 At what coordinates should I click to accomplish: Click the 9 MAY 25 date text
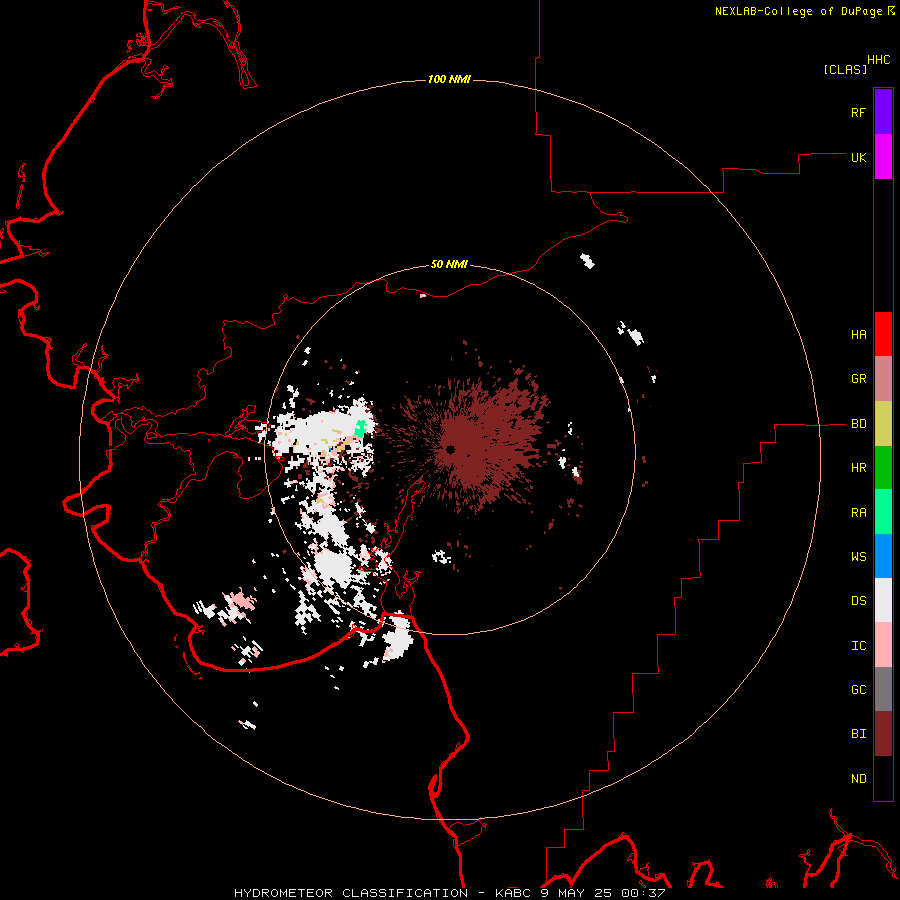pos(577,893)
